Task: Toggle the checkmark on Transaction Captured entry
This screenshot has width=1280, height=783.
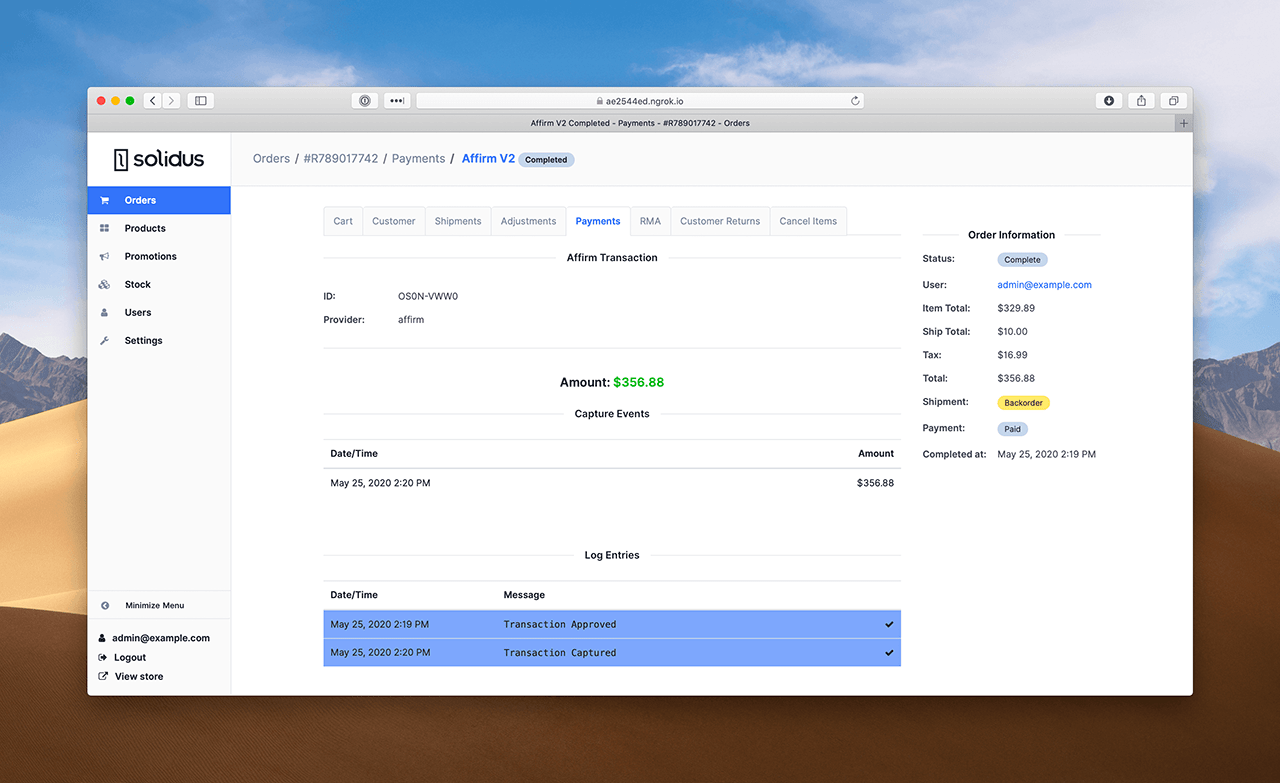Action: (888, 652)
